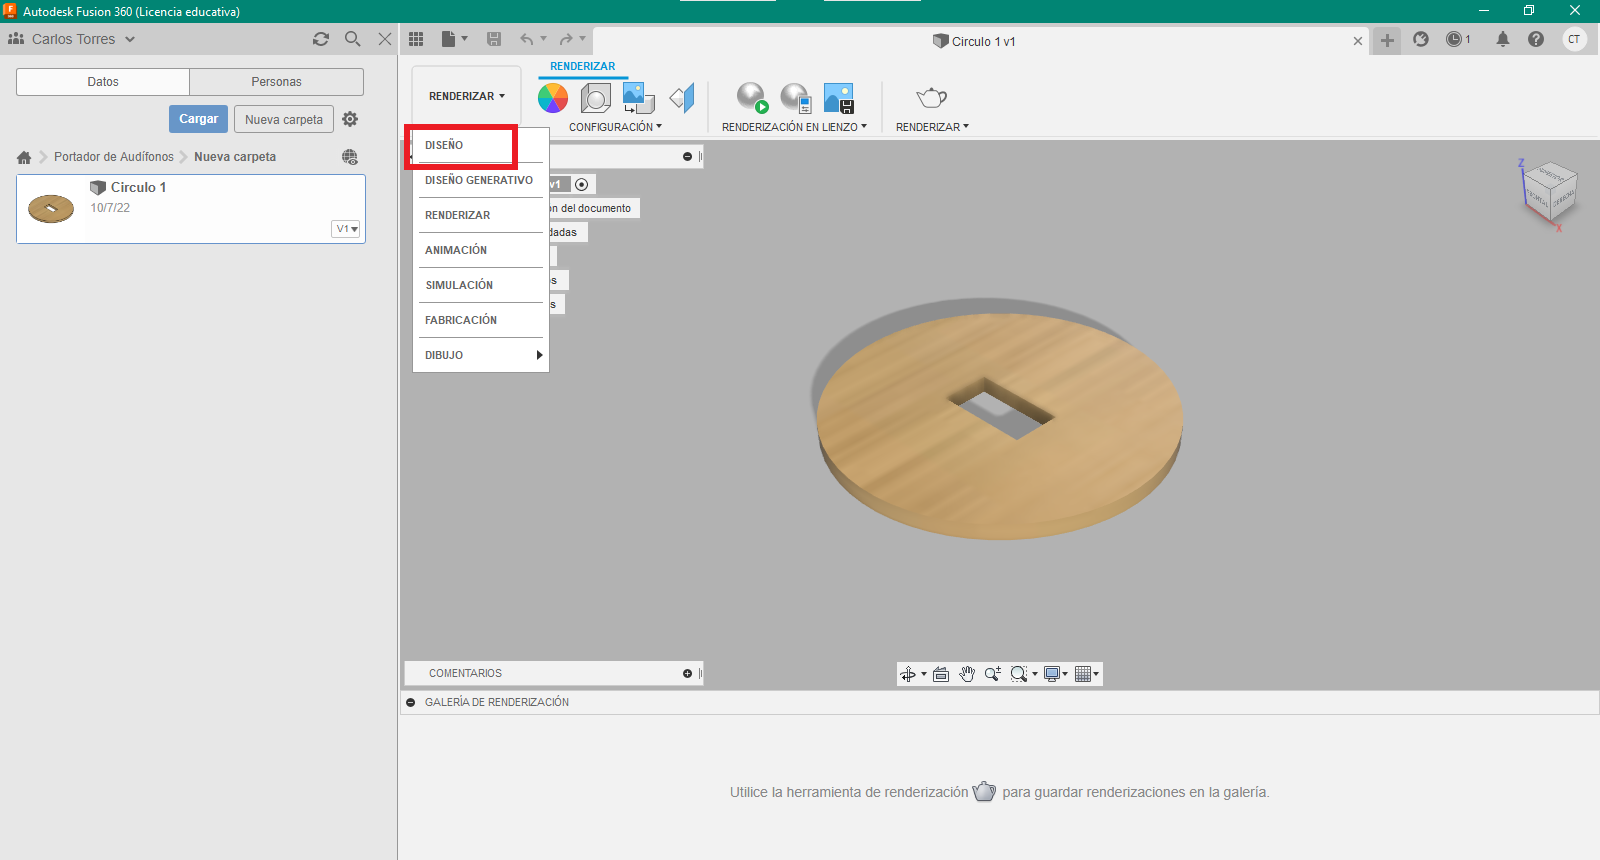Open Scene Settings sphere-in-box icon
This screenshot has width=1600, height=860.
(596, 98)
